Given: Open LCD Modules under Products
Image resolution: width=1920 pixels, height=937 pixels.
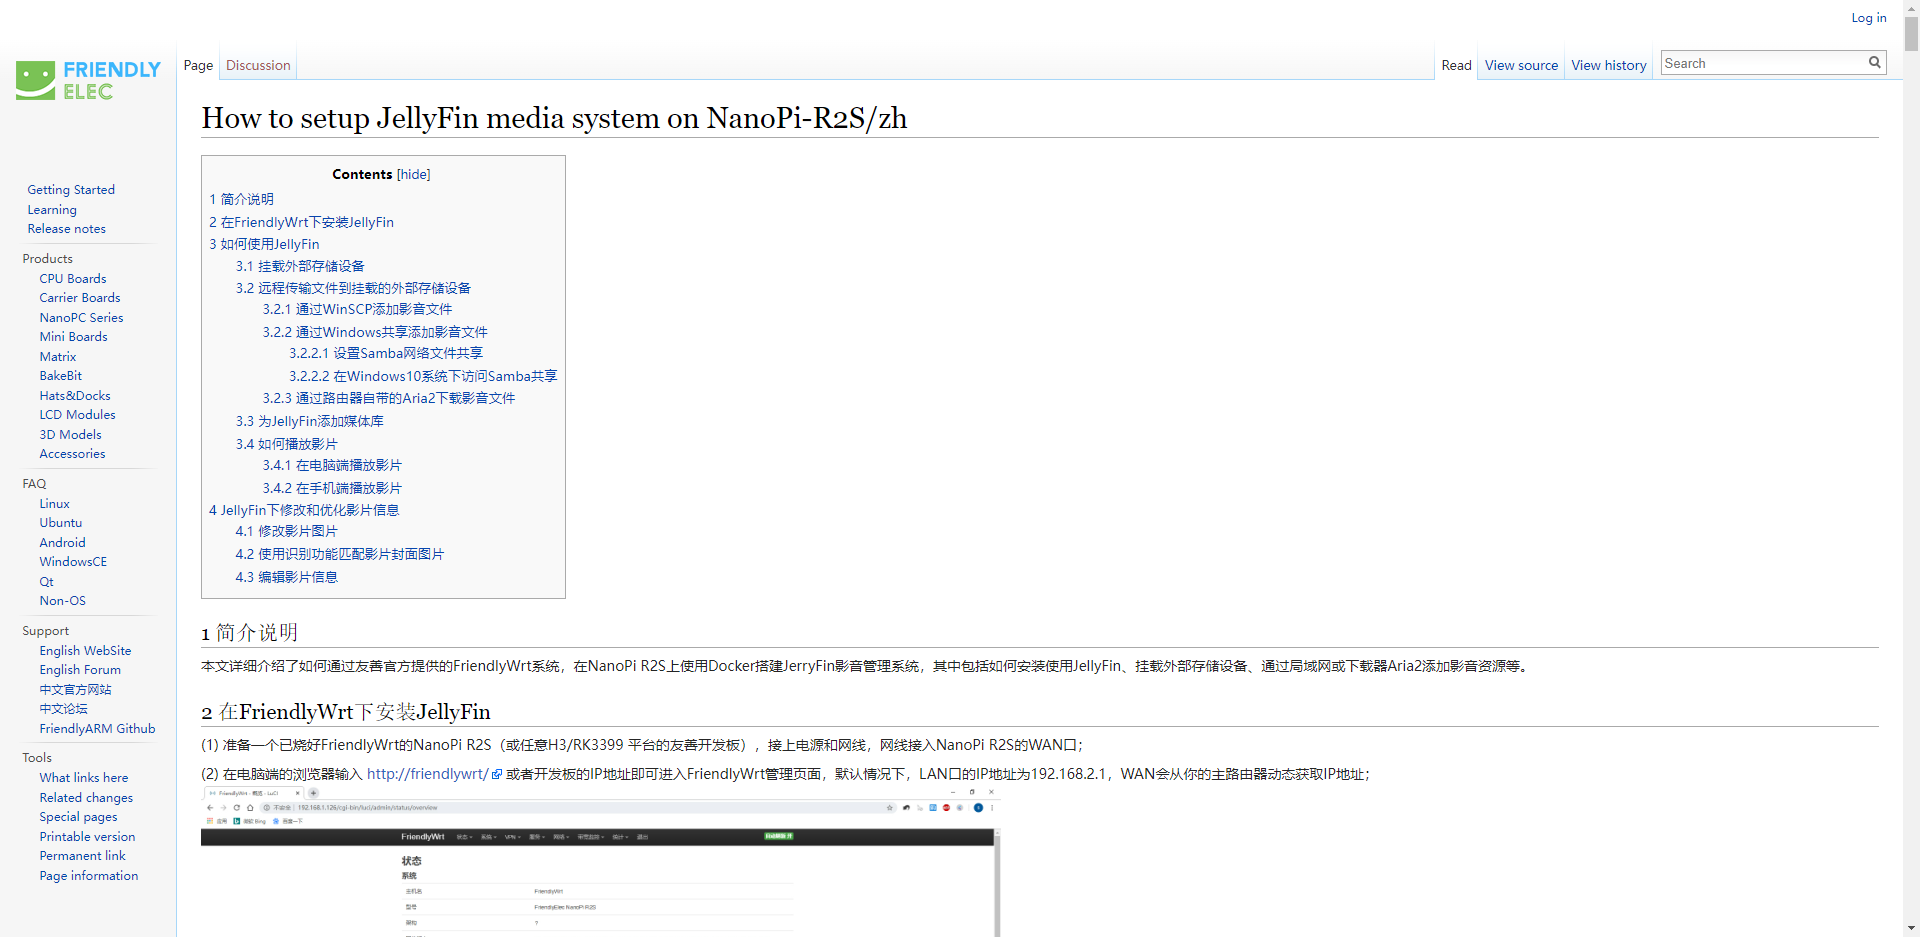Looking at the screenshot, I should pos(77,414).
